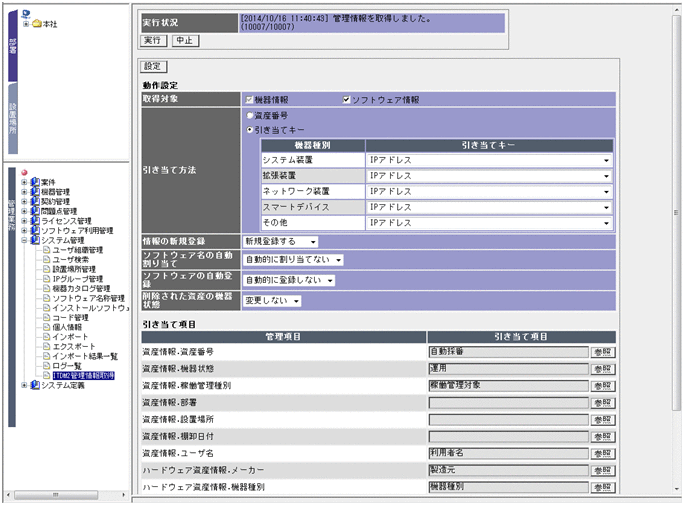Image resolution: width=685 pixels, height=507 pixels.
Task: Open the 新規登録する dropdown
Action: 280,241
